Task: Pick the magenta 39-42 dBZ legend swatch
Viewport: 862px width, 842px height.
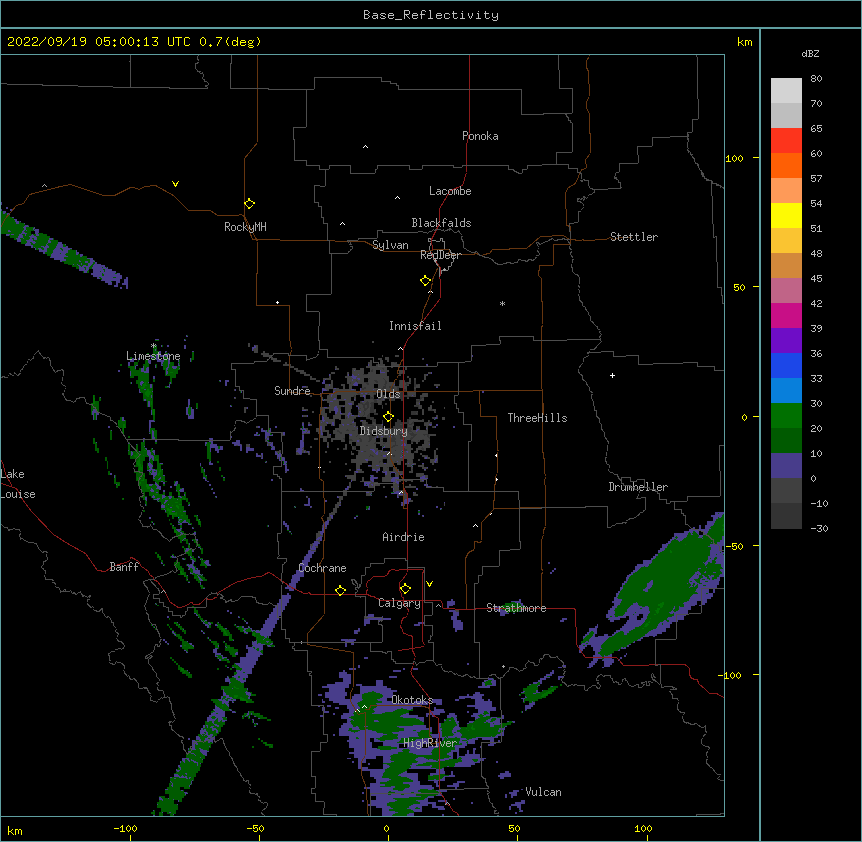Action: coord(786,315)
